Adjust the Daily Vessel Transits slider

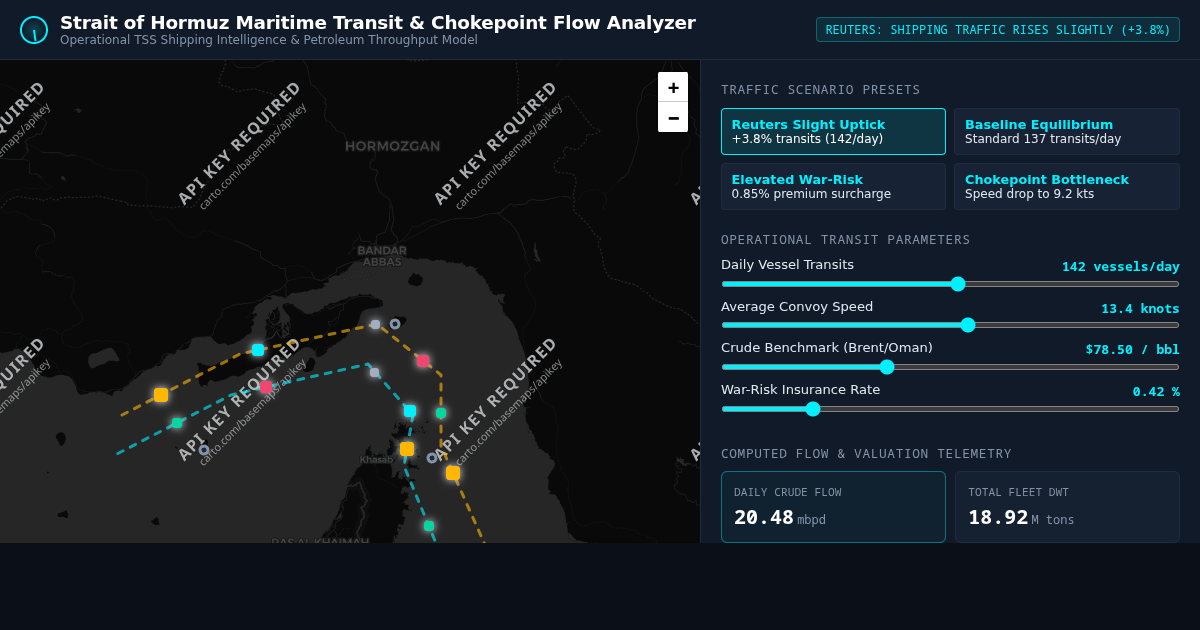[x=950, y=284]
